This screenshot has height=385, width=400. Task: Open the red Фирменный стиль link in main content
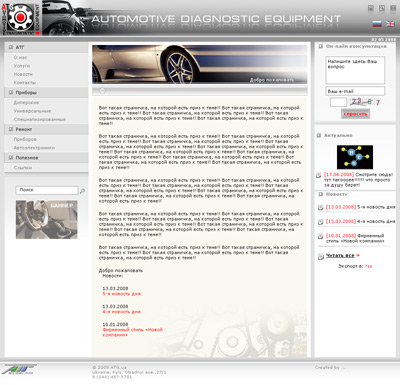pos(133,332)
